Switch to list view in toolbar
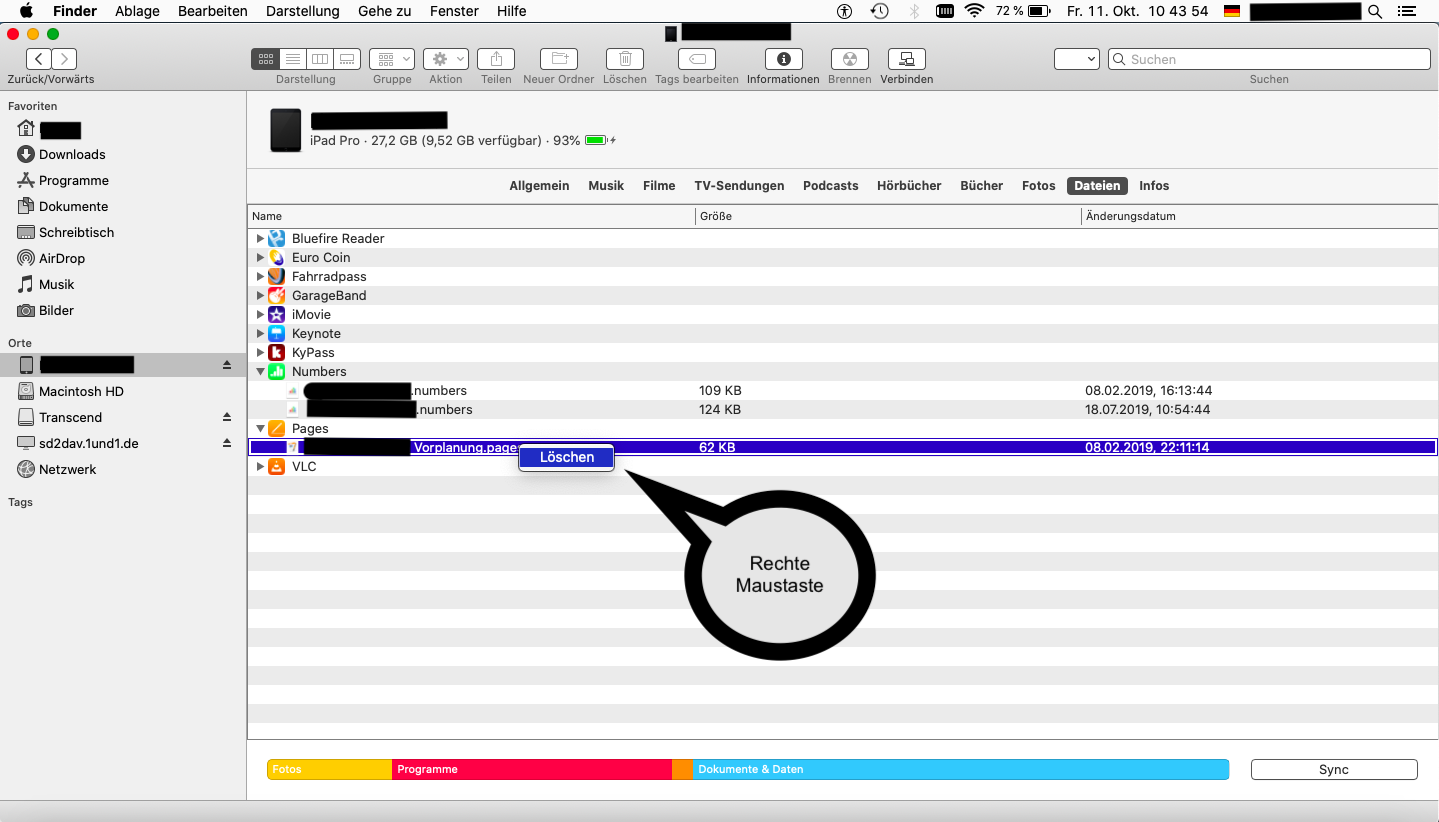Screen dimensions: 1439x822 point(293,59)
